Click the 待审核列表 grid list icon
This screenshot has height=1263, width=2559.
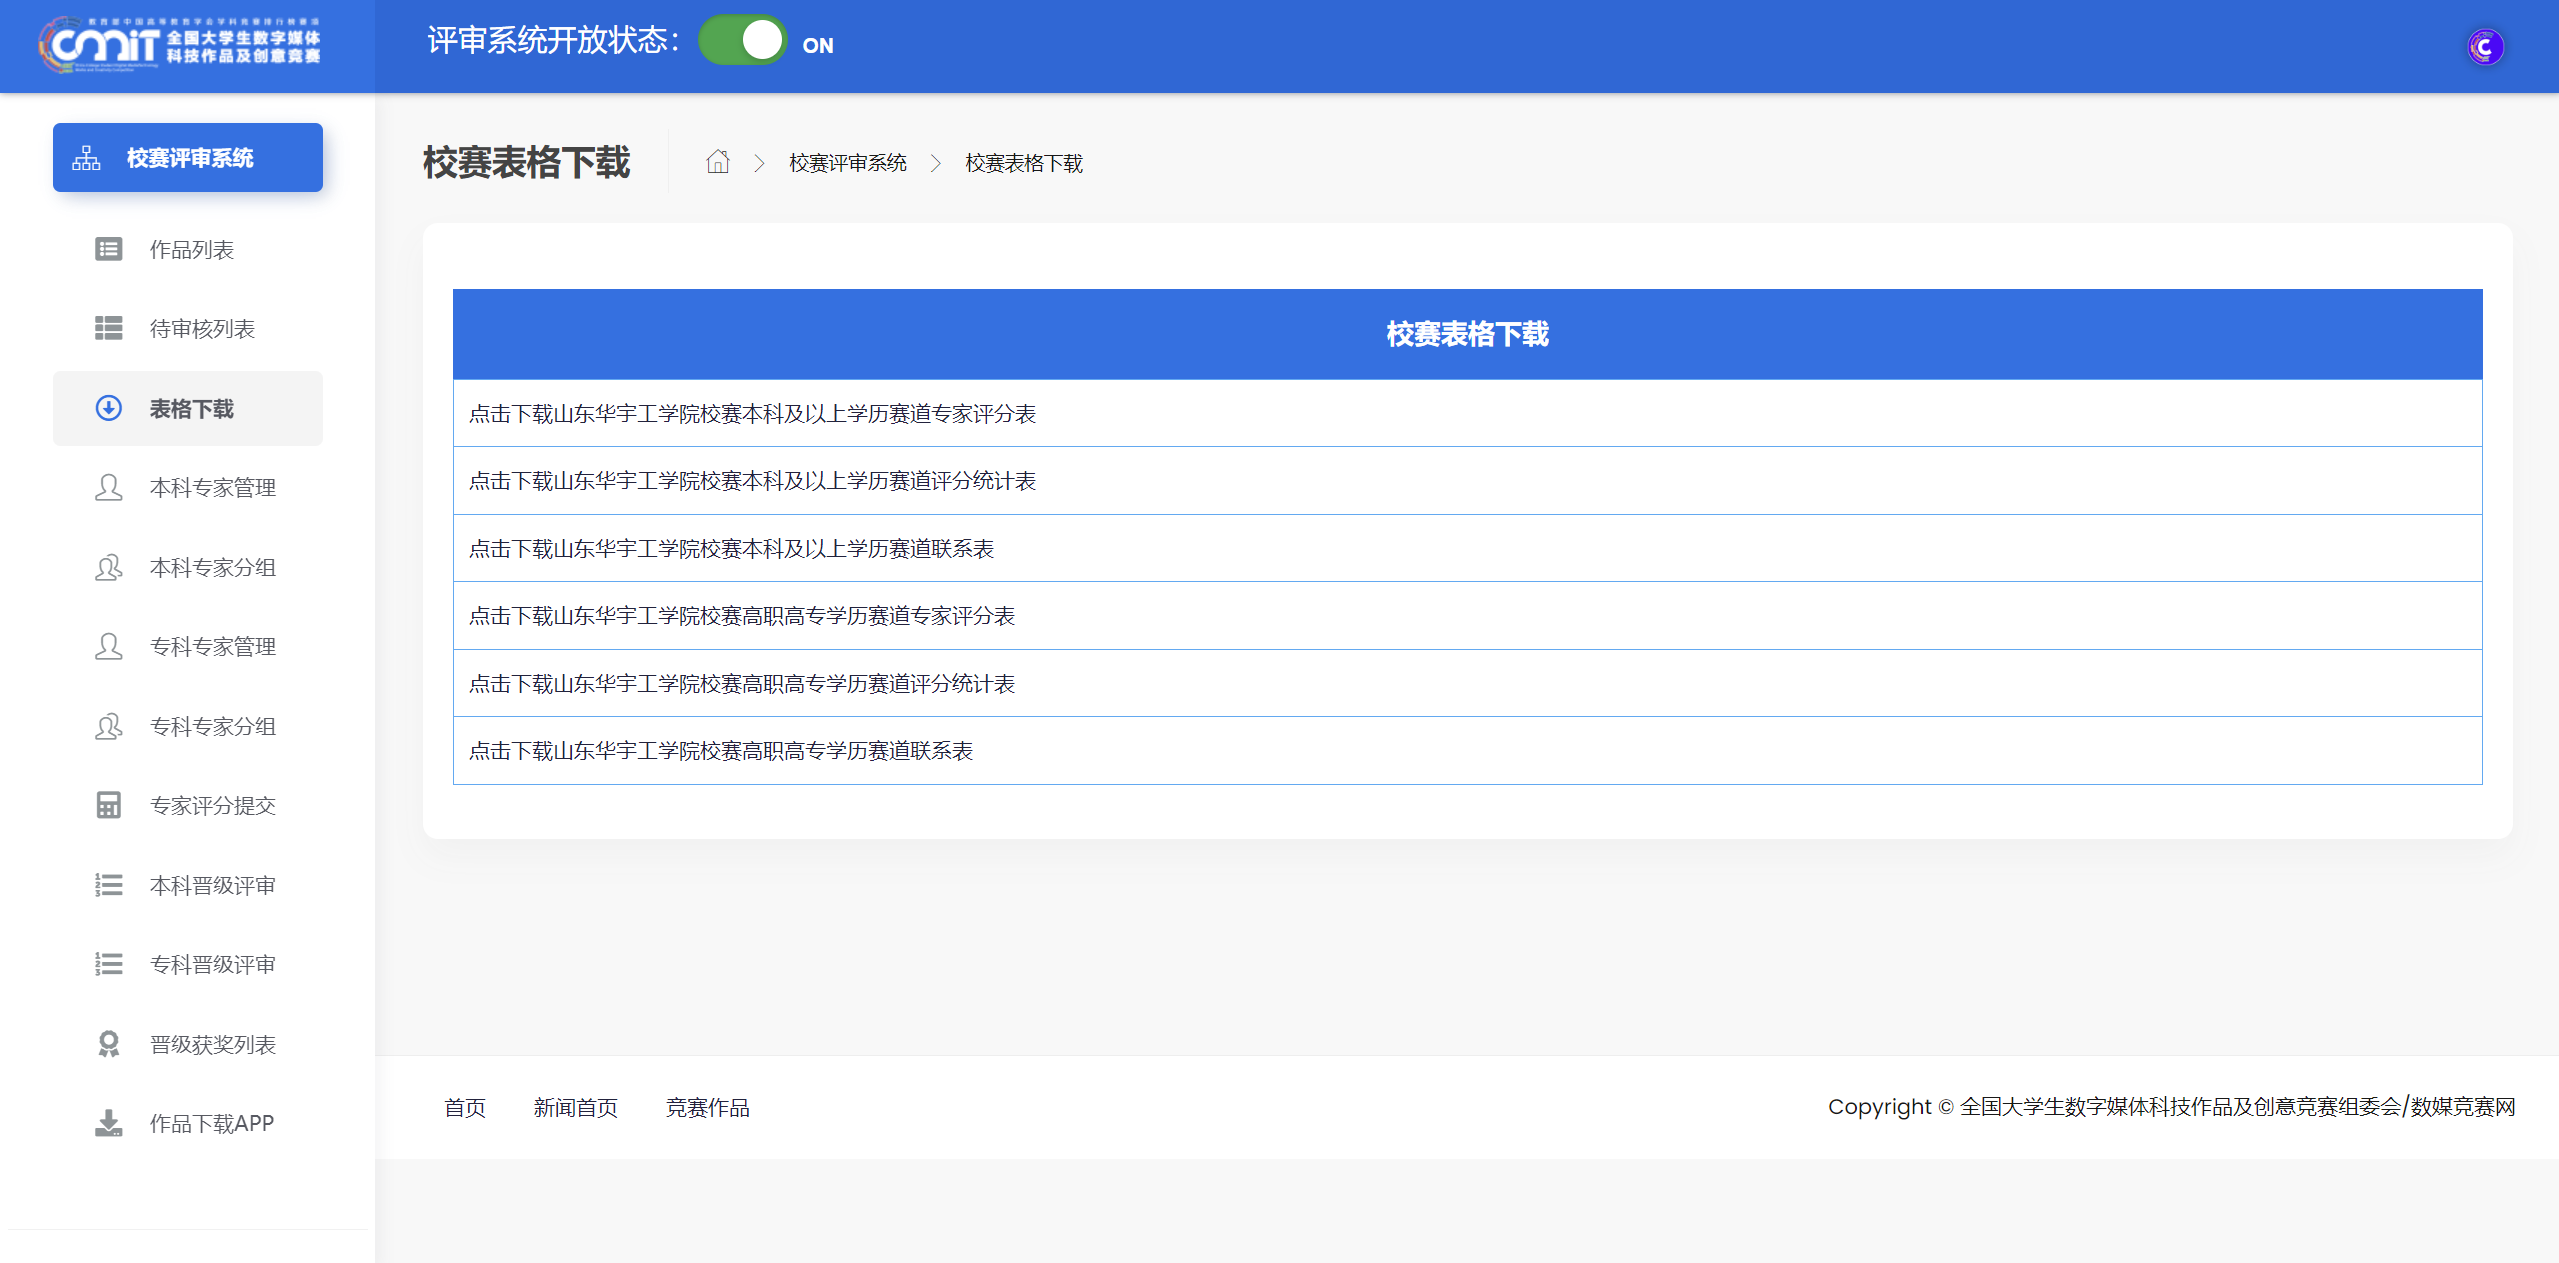(x=108, y=328)
